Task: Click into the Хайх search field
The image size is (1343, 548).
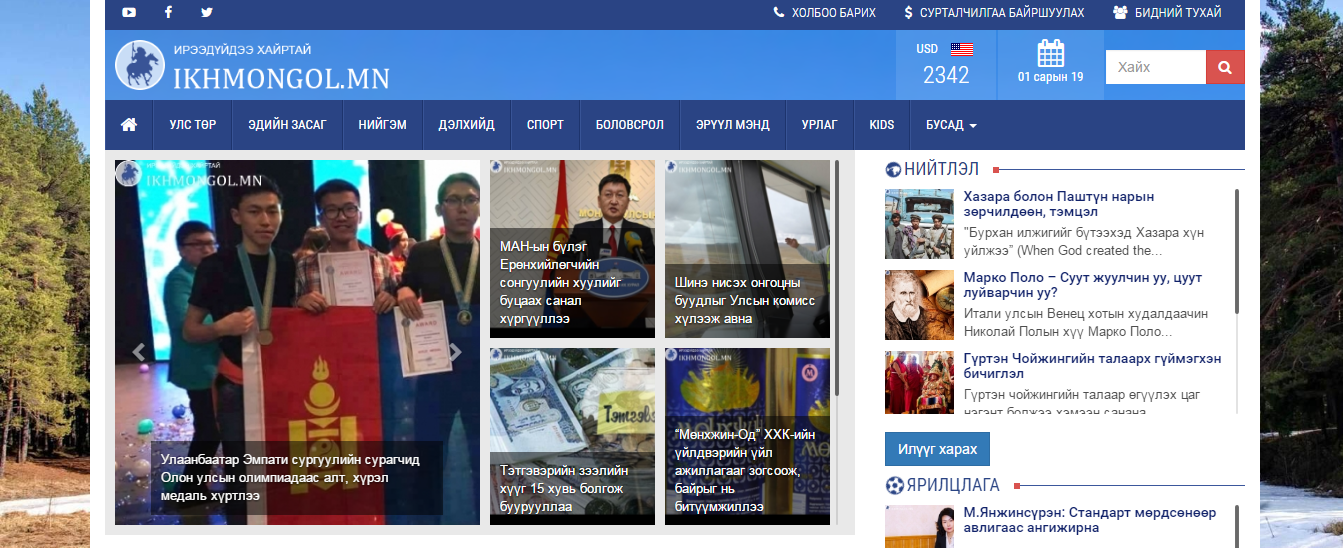Action: tap(1155, 67)
